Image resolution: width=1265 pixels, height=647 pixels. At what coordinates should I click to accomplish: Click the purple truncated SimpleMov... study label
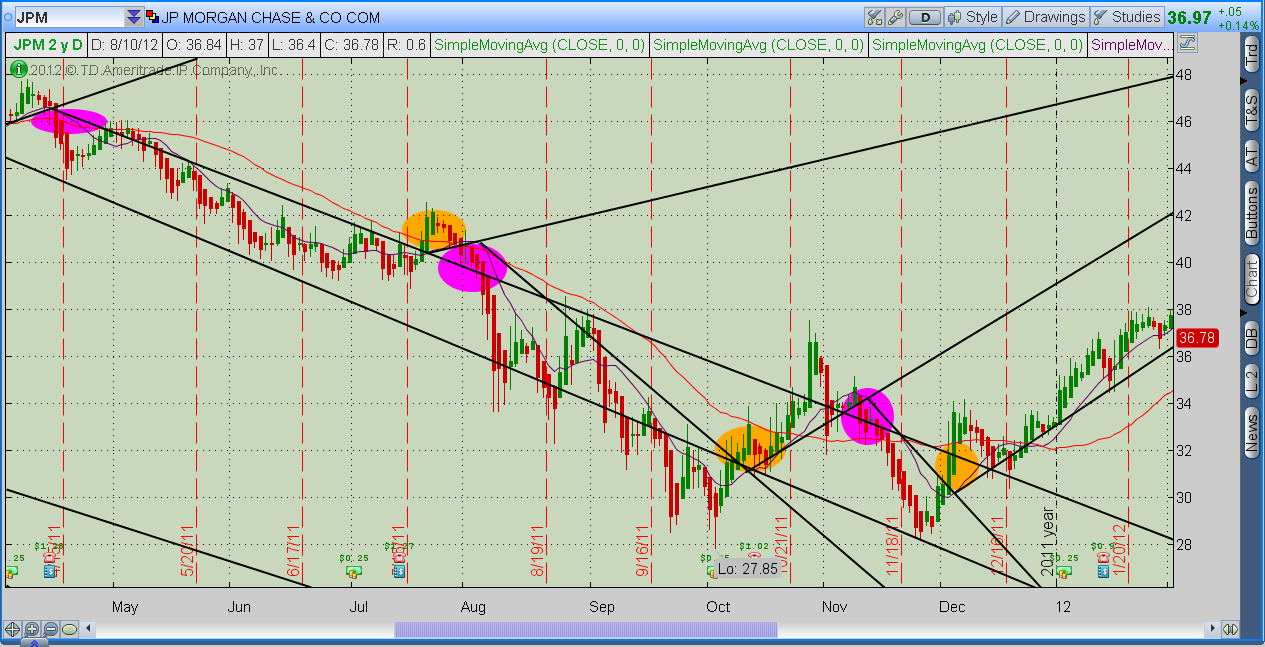1130,44
